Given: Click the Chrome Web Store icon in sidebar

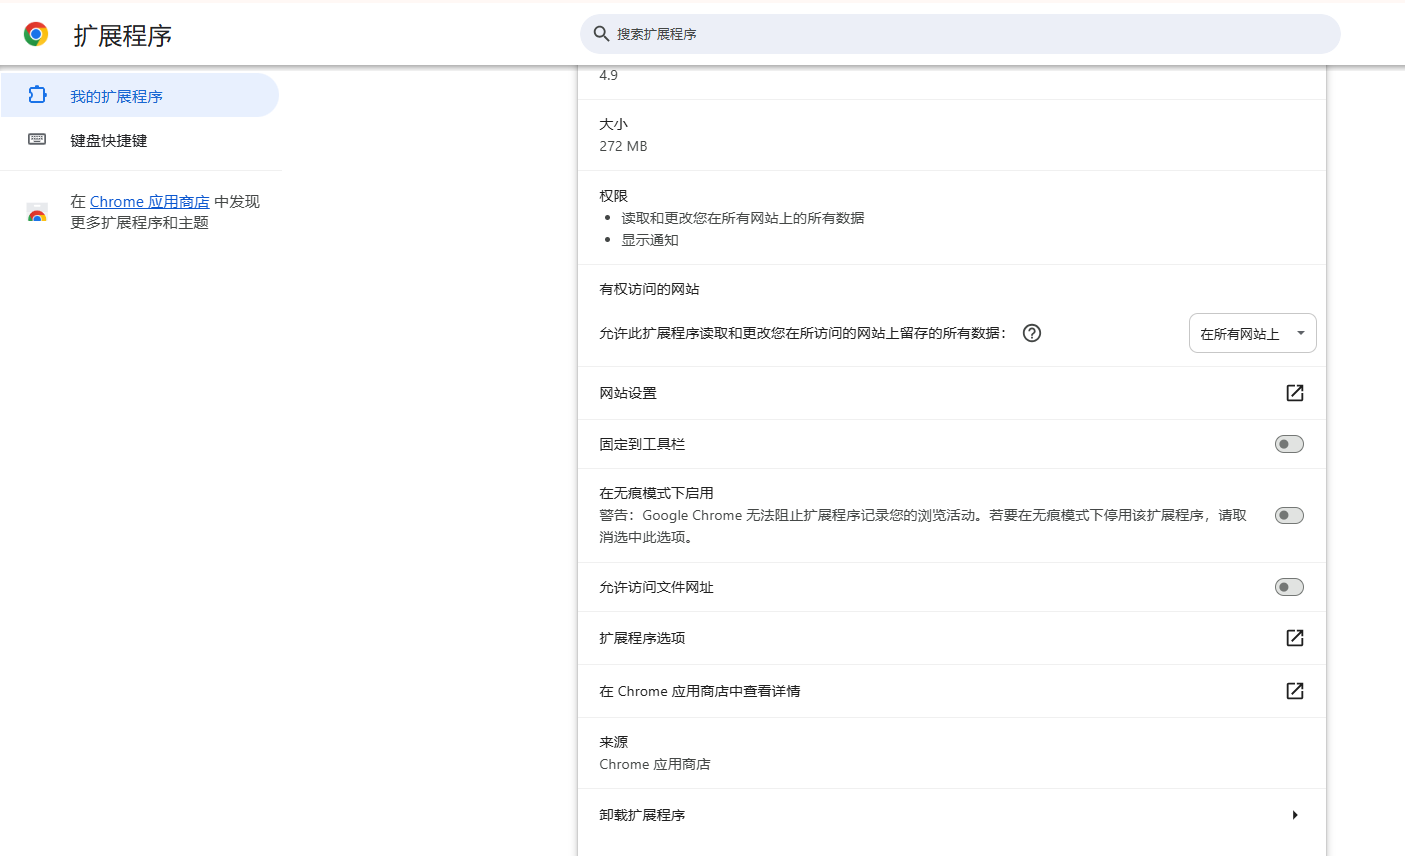Looking at the screenshot, I should coord(37,212).
